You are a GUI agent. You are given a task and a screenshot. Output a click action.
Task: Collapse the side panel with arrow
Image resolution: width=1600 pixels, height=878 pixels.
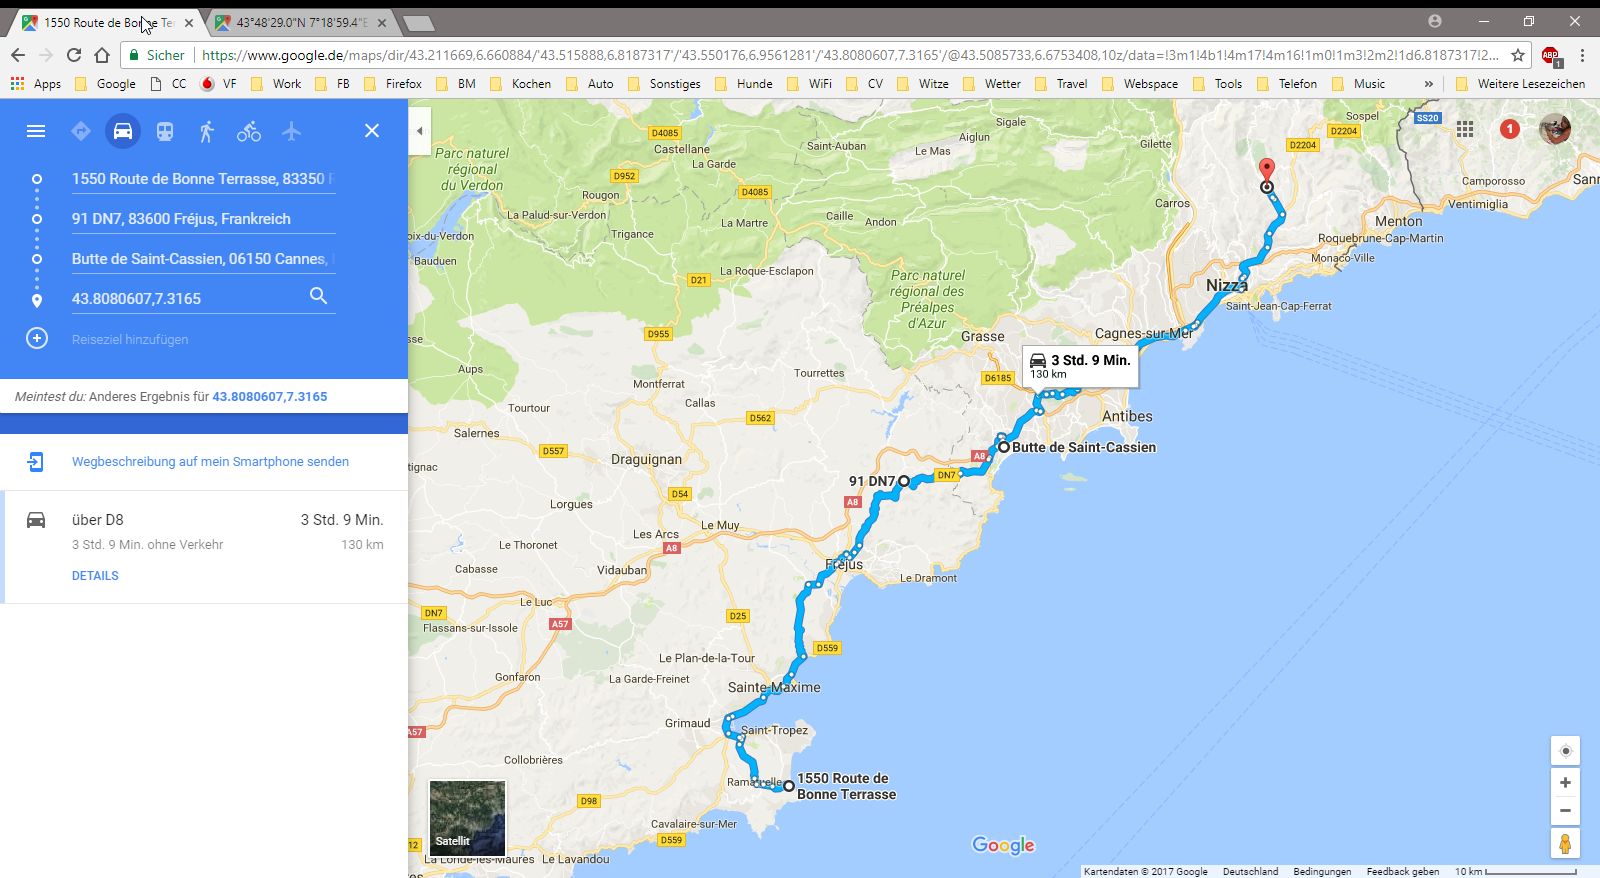(x=420, y=131)
